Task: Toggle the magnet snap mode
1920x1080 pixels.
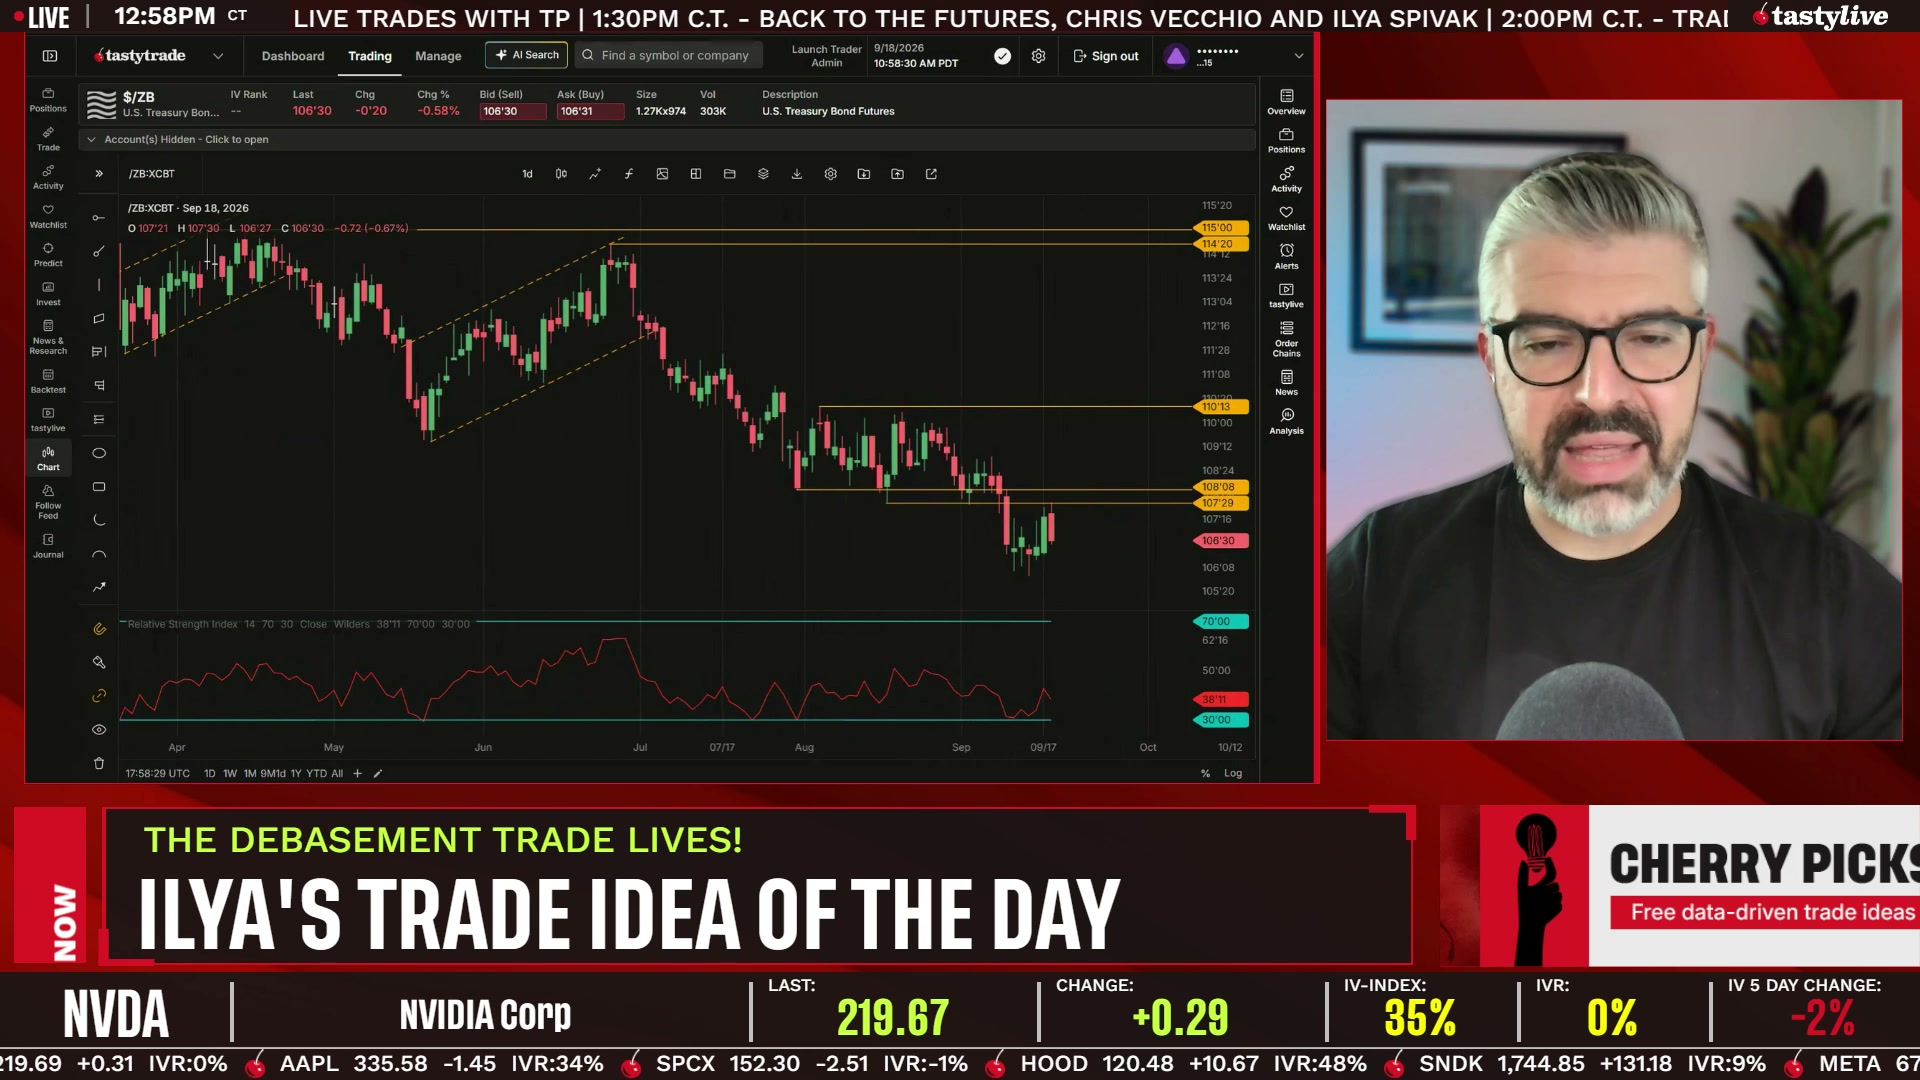Action: click(99, 629)
